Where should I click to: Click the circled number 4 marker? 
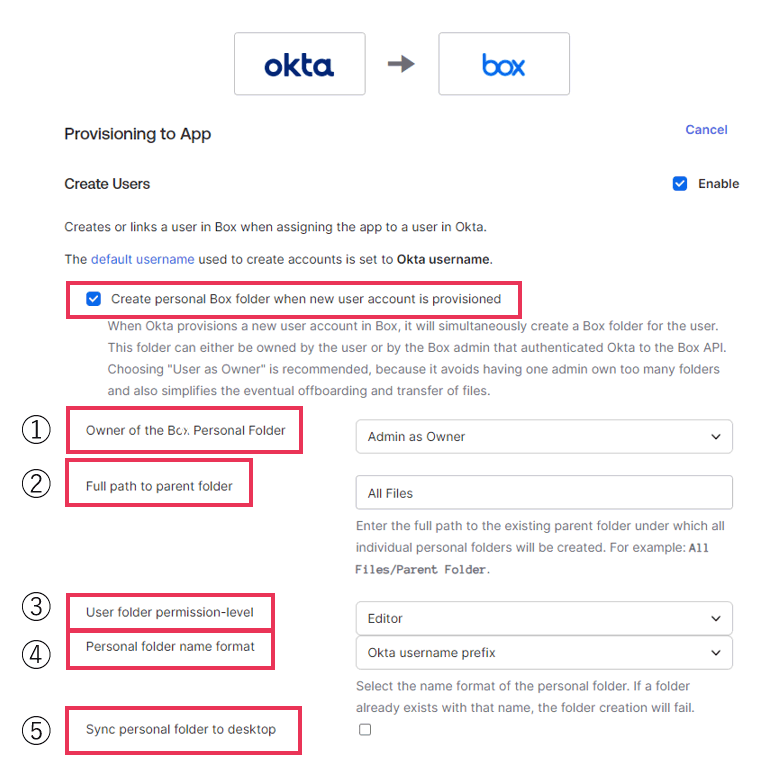click(x=36, y=654)
